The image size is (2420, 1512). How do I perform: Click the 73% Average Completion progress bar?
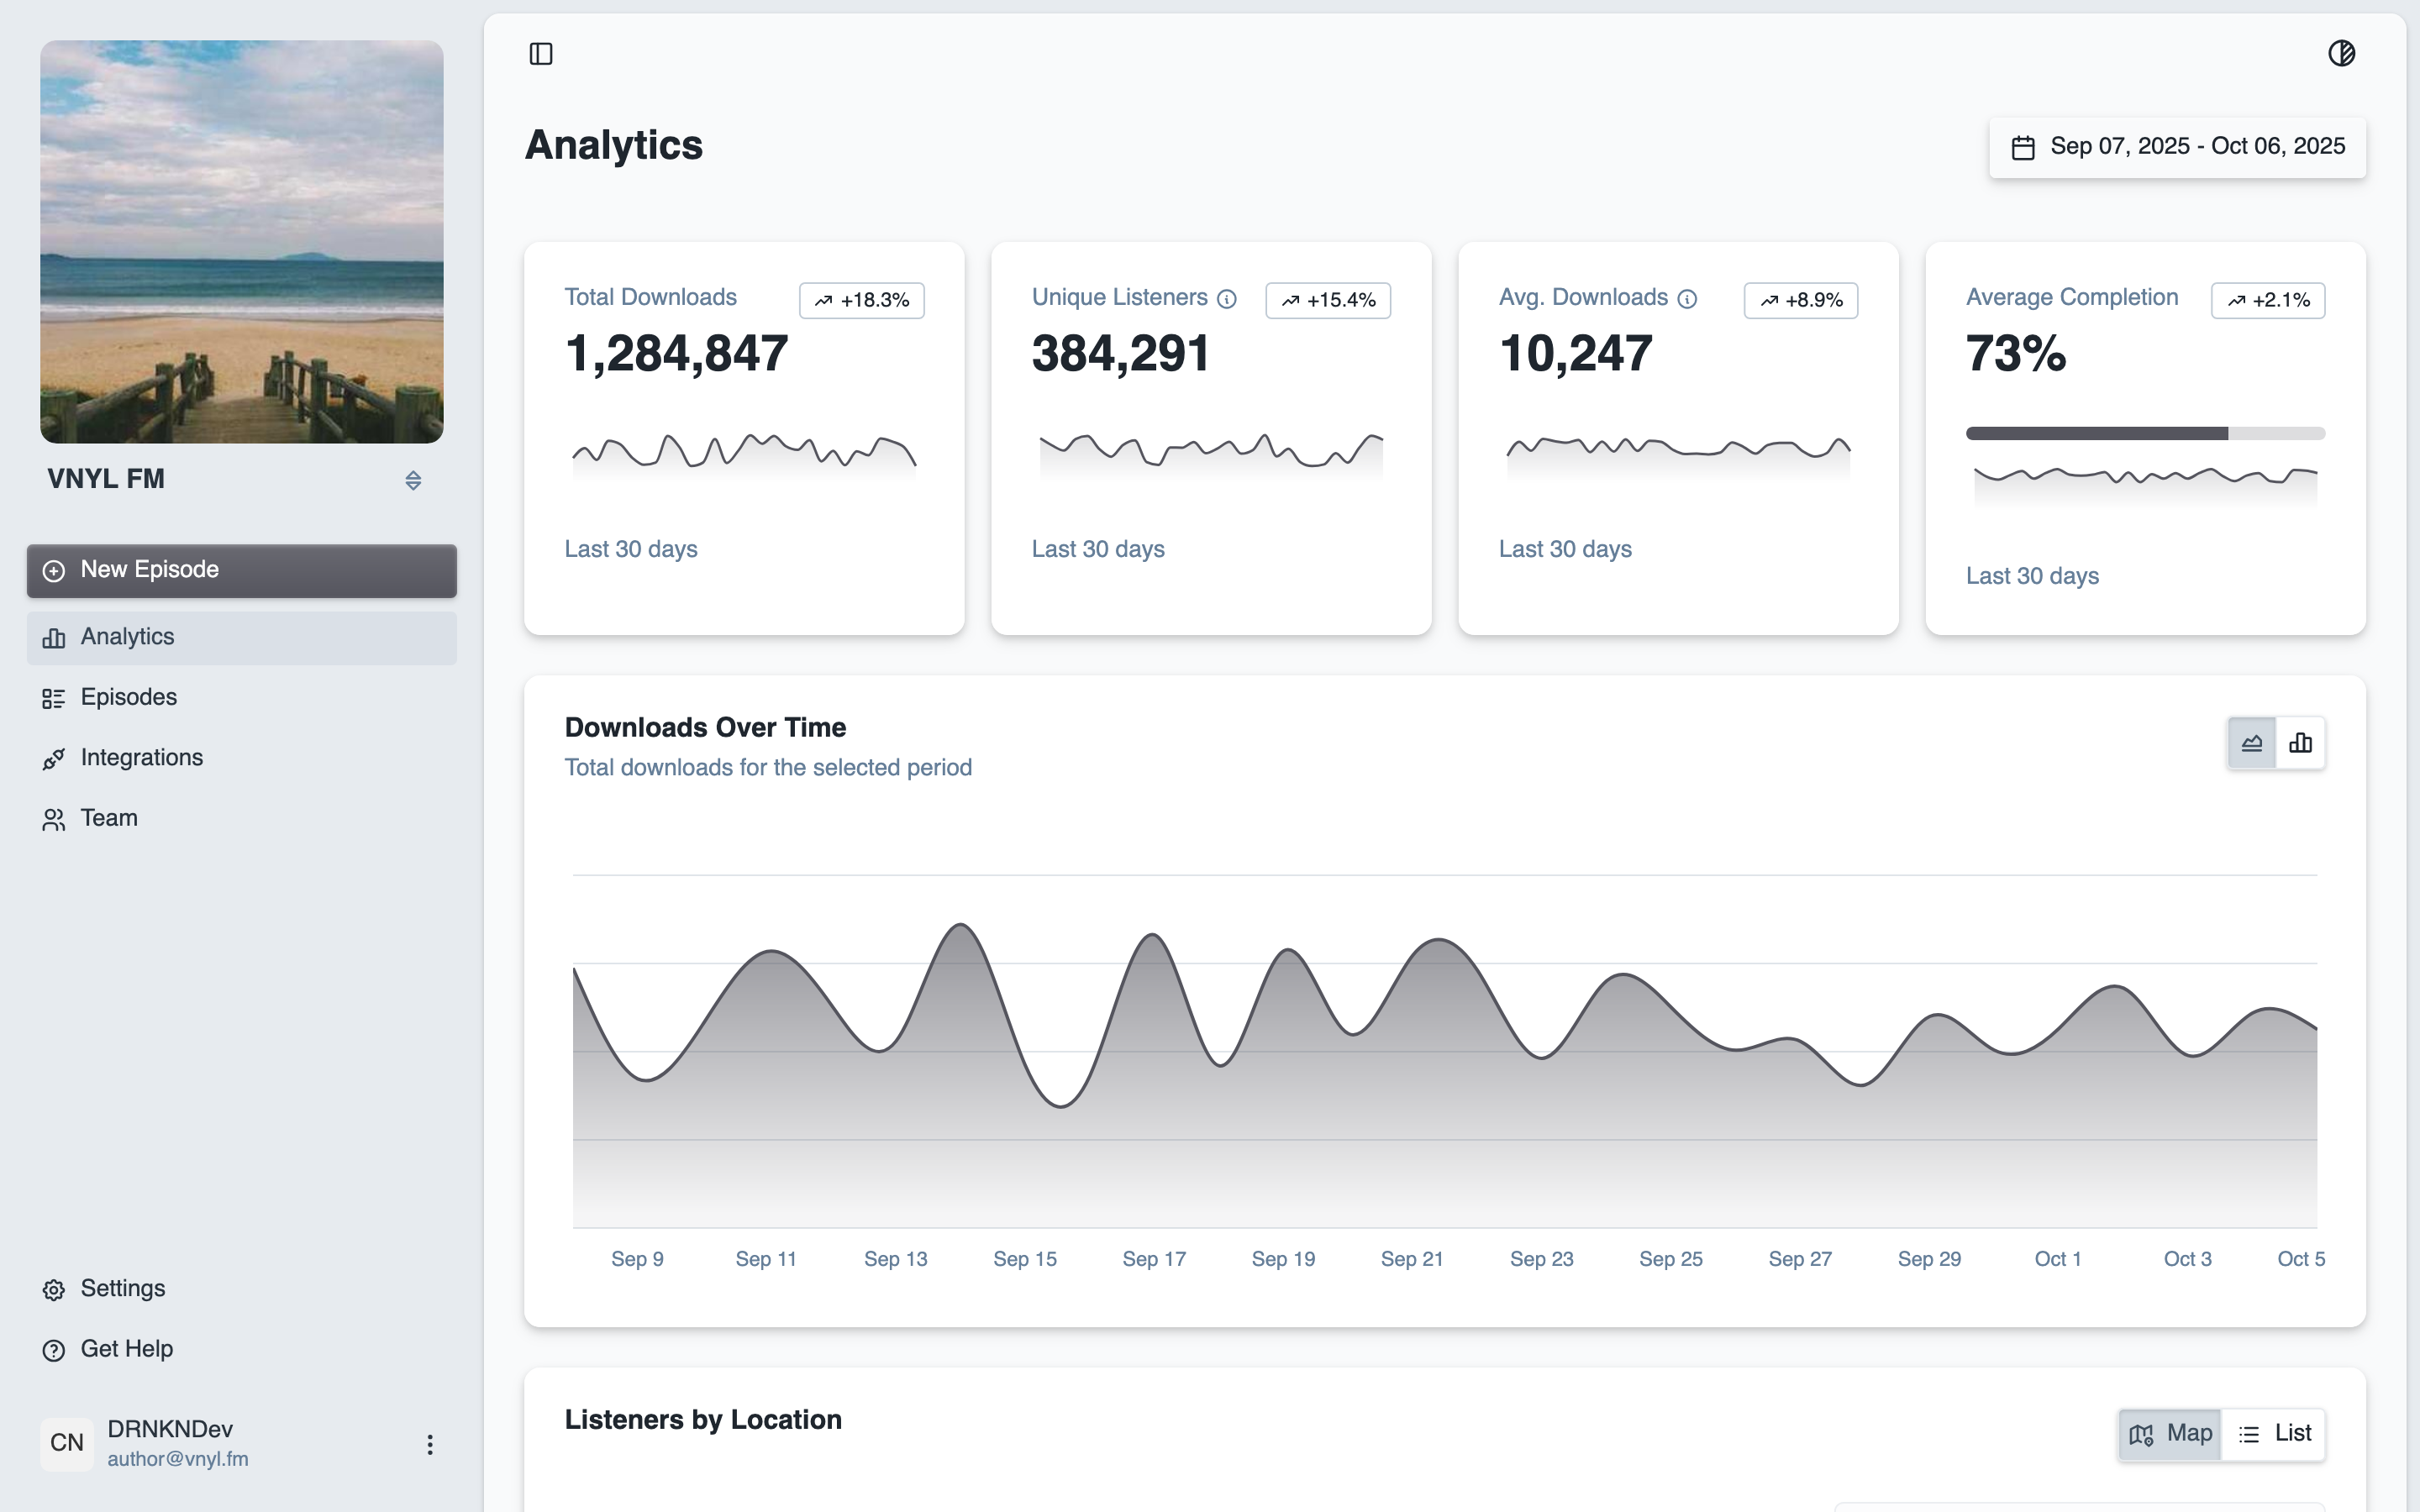[2145, 432]
